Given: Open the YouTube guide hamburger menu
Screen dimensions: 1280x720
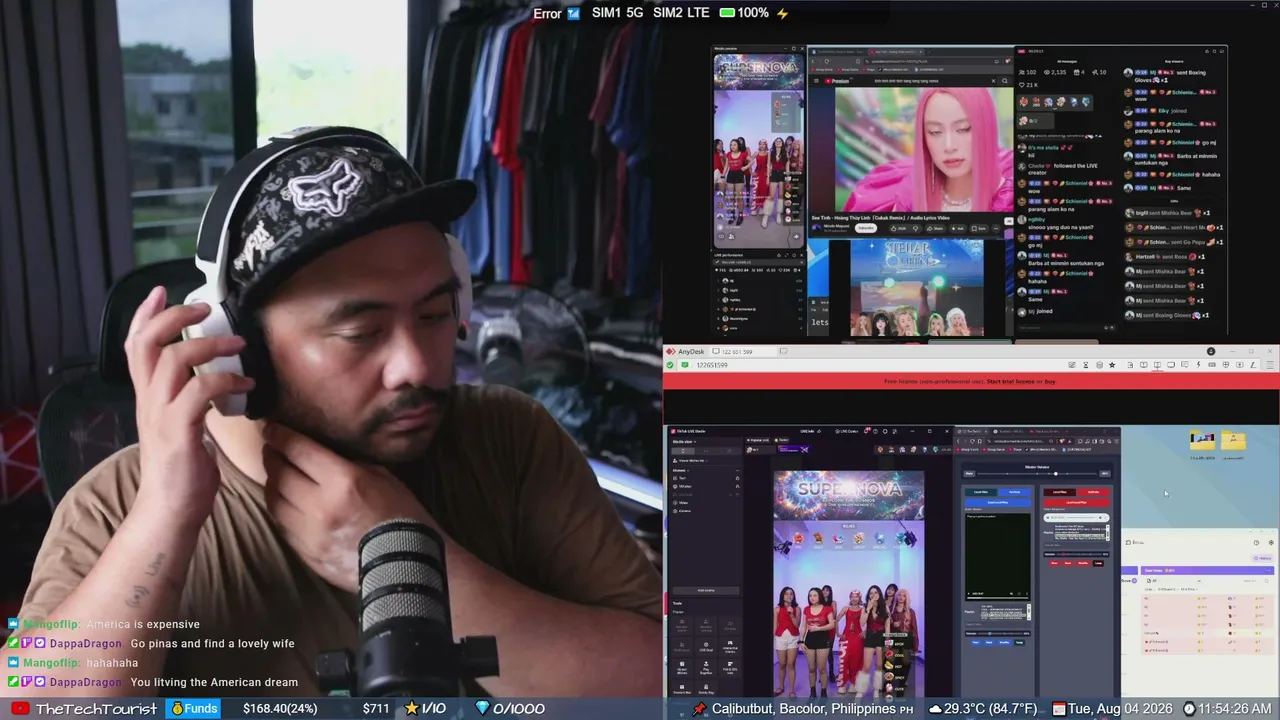Looking at the screenshot, I should 815,81.
